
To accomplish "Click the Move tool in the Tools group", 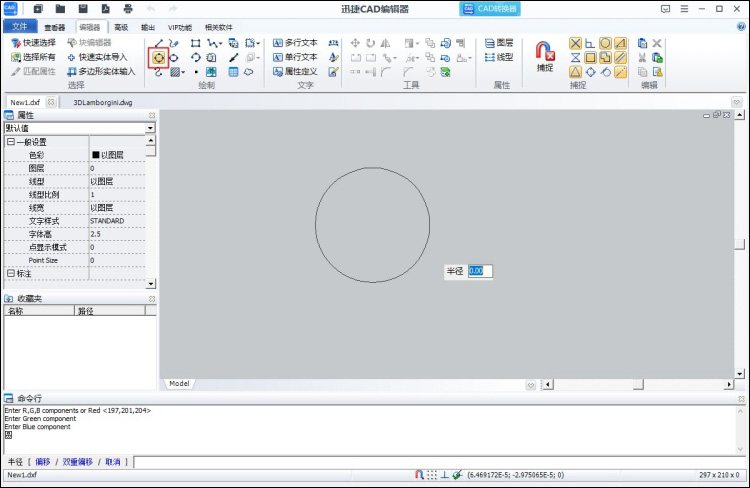I will (x=355, y=43).
